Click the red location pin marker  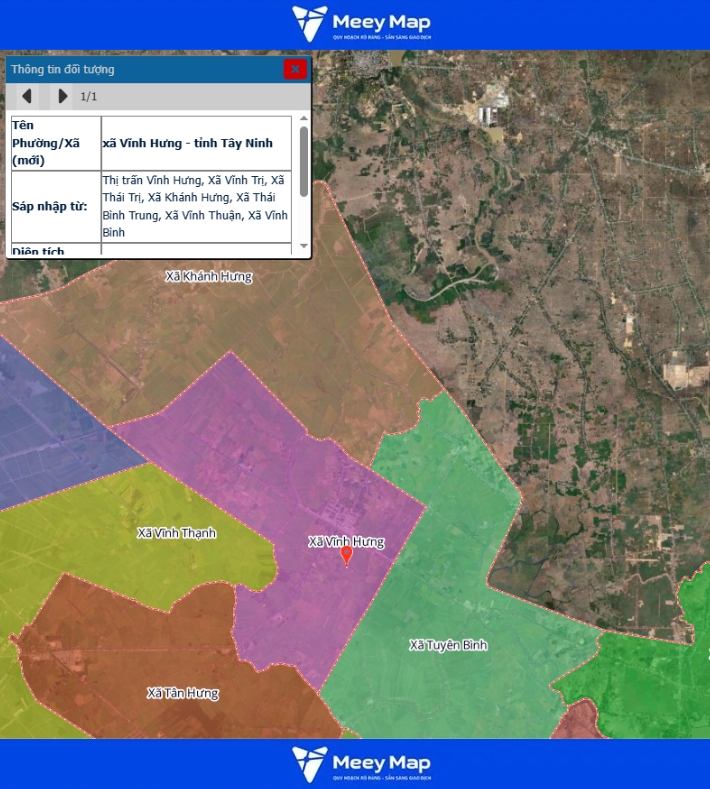tap(347, 555)
